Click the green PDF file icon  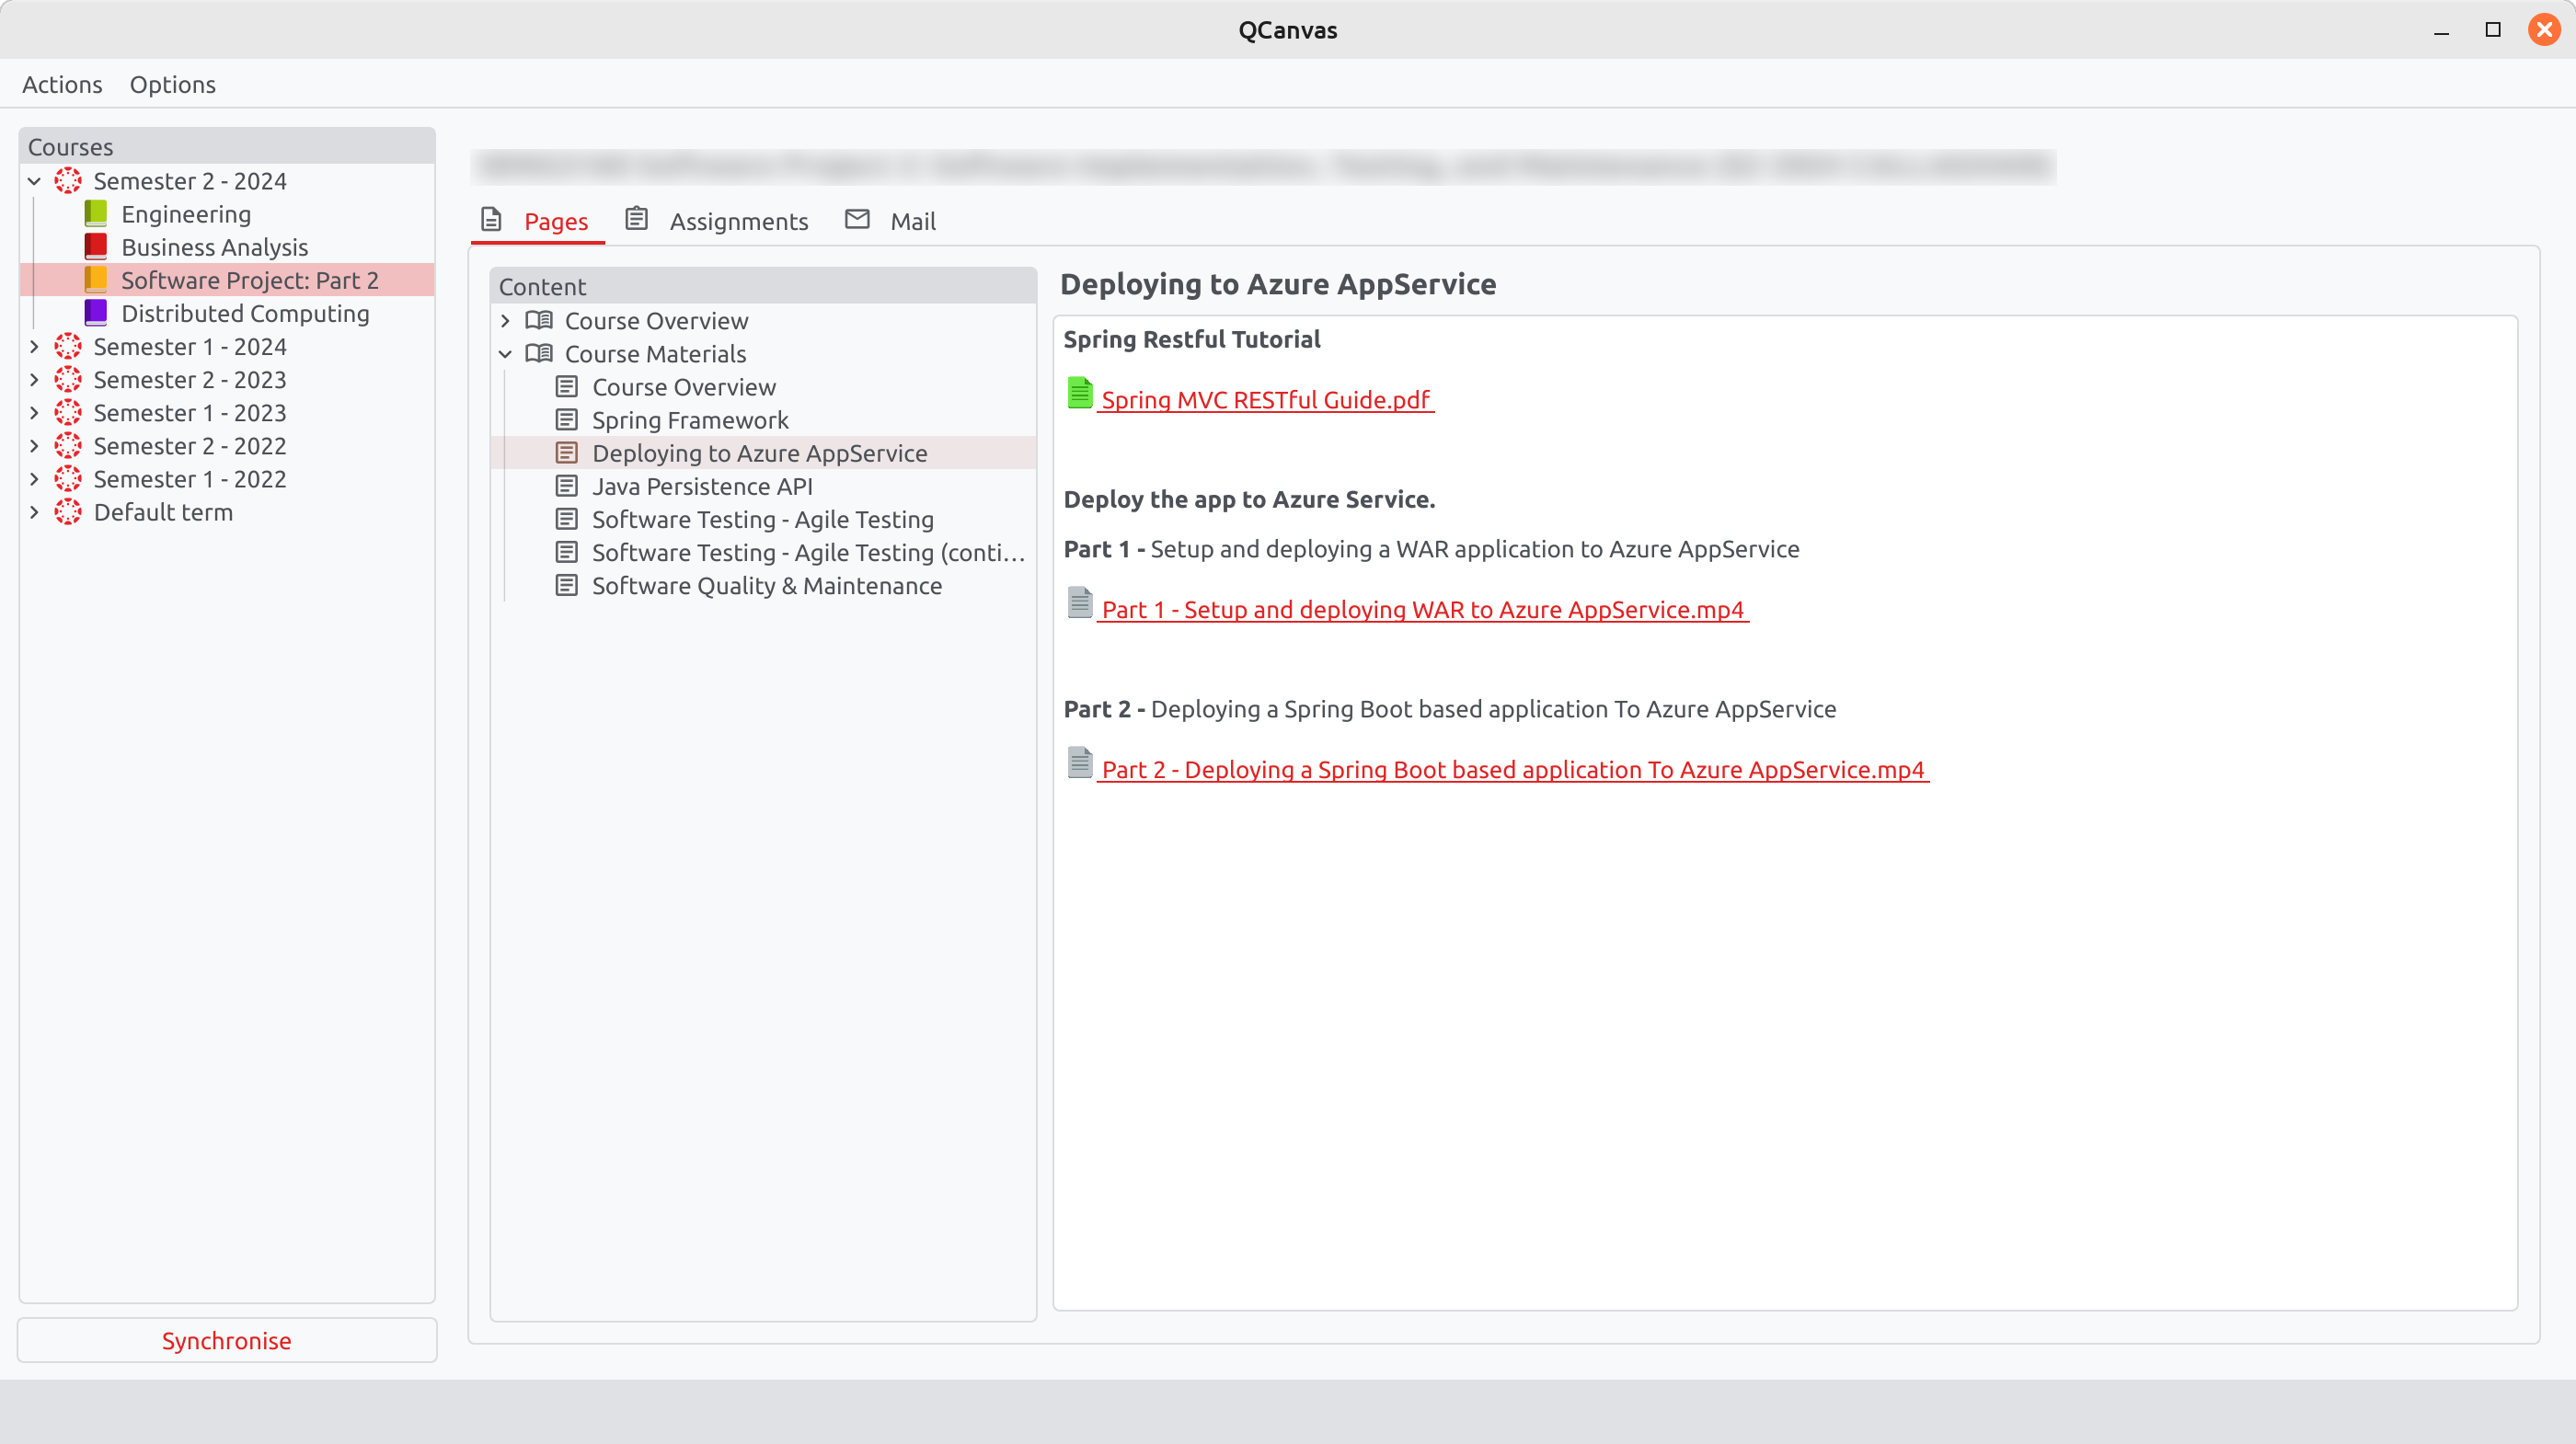pos(1079,393)
